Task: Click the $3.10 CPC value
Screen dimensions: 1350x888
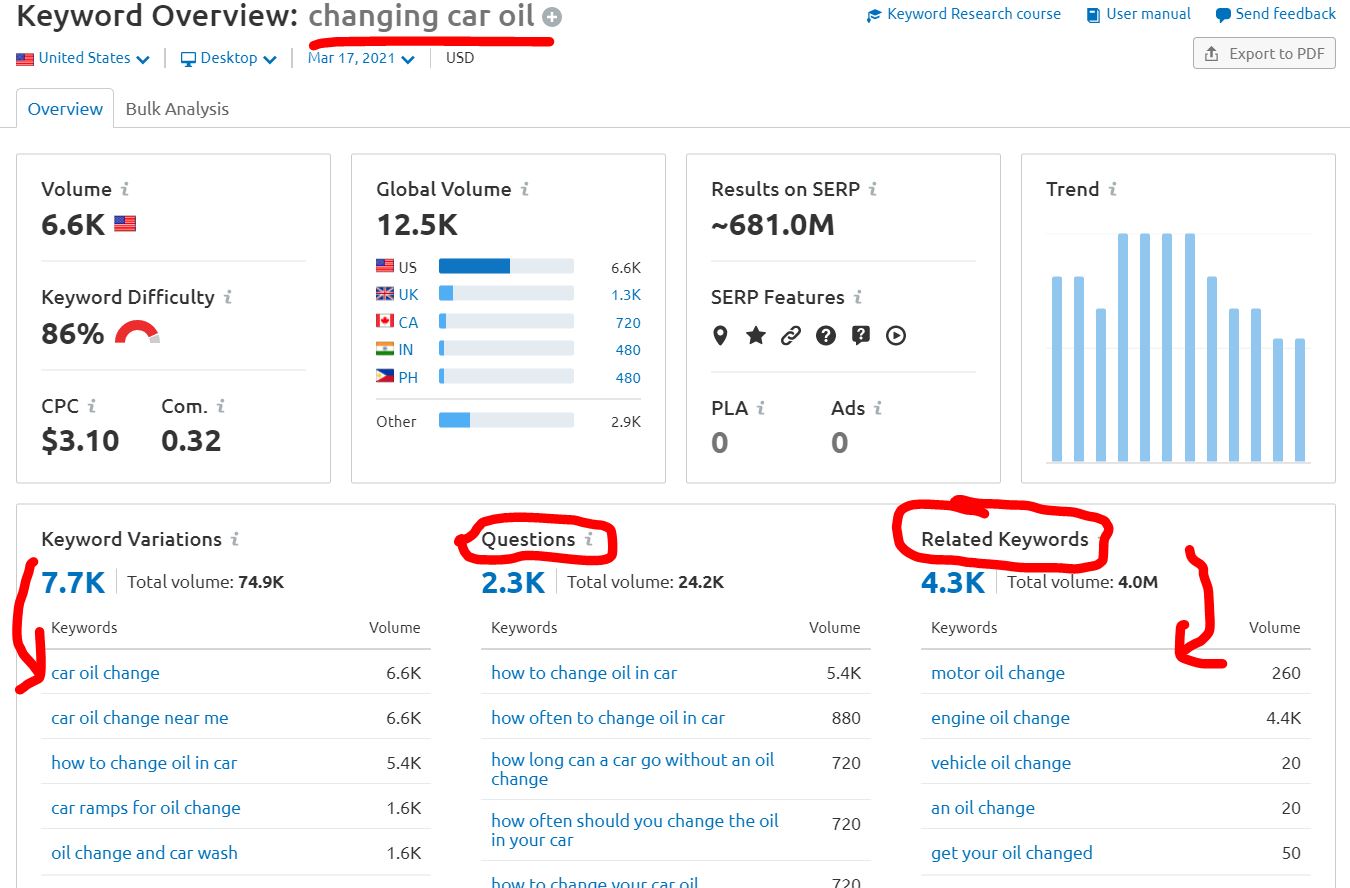Action: [80, 441]
